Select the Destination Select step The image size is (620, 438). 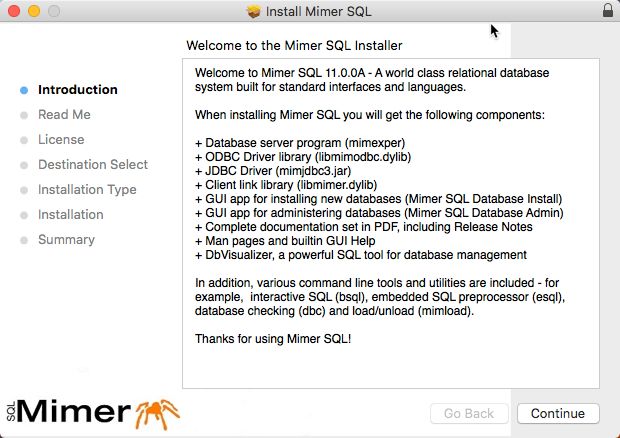point(93,164)
